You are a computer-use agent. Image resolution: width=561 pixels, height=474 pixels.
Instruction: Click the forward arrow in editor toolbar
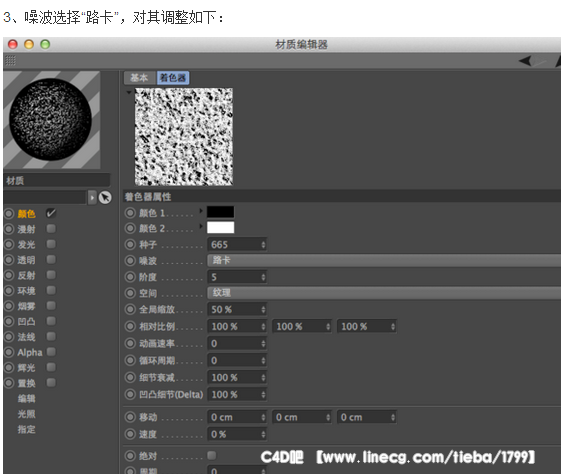coord(539,61)
